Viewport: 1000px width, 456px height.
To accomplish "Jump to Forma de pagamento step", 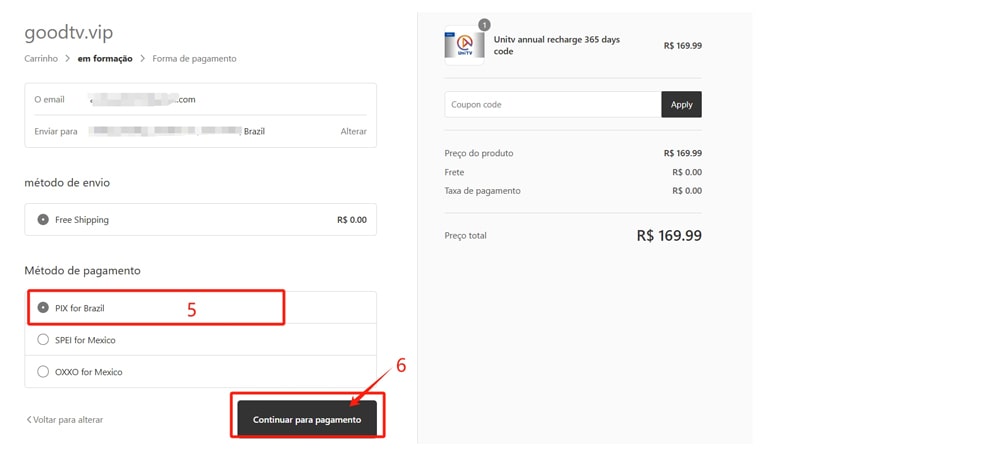I will coord(194,59).
